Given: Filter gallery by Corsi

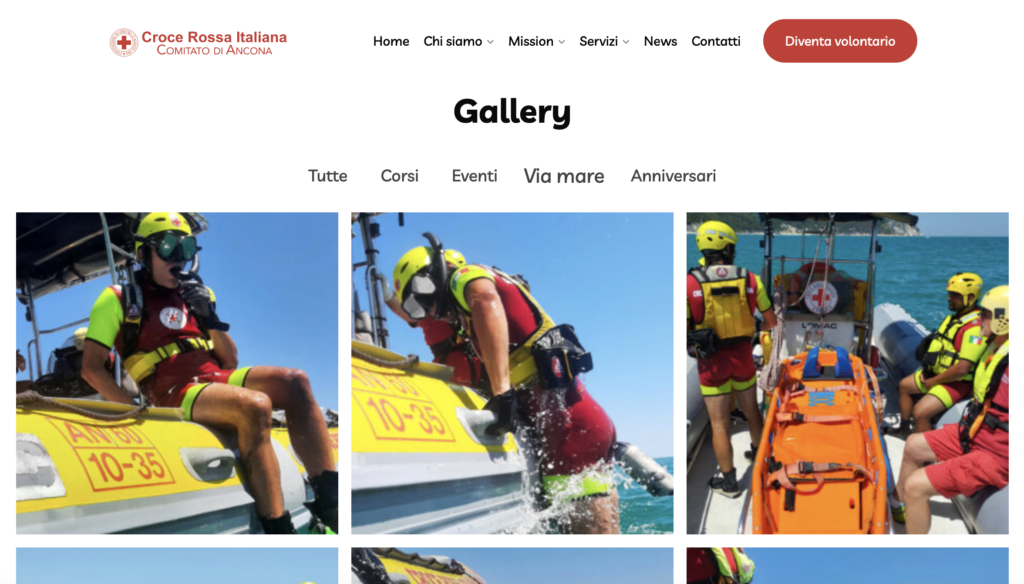Looking at the screenshot, I should [x=400, y=176].
